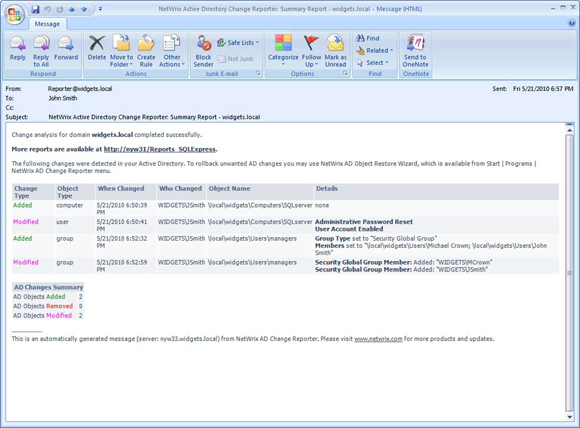Choose Reply to All
The width and height of the screenshot is (580, 428).
click(x=41, y=51)
